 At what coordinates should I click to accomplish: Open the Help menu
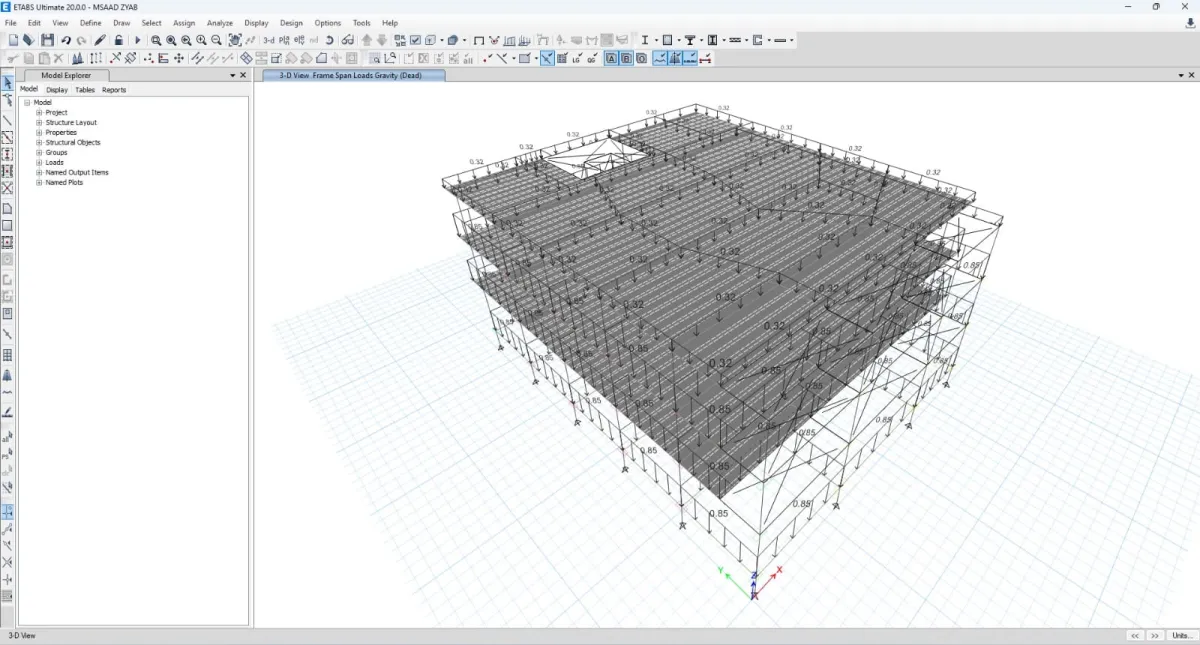click(x=390, y=23)
